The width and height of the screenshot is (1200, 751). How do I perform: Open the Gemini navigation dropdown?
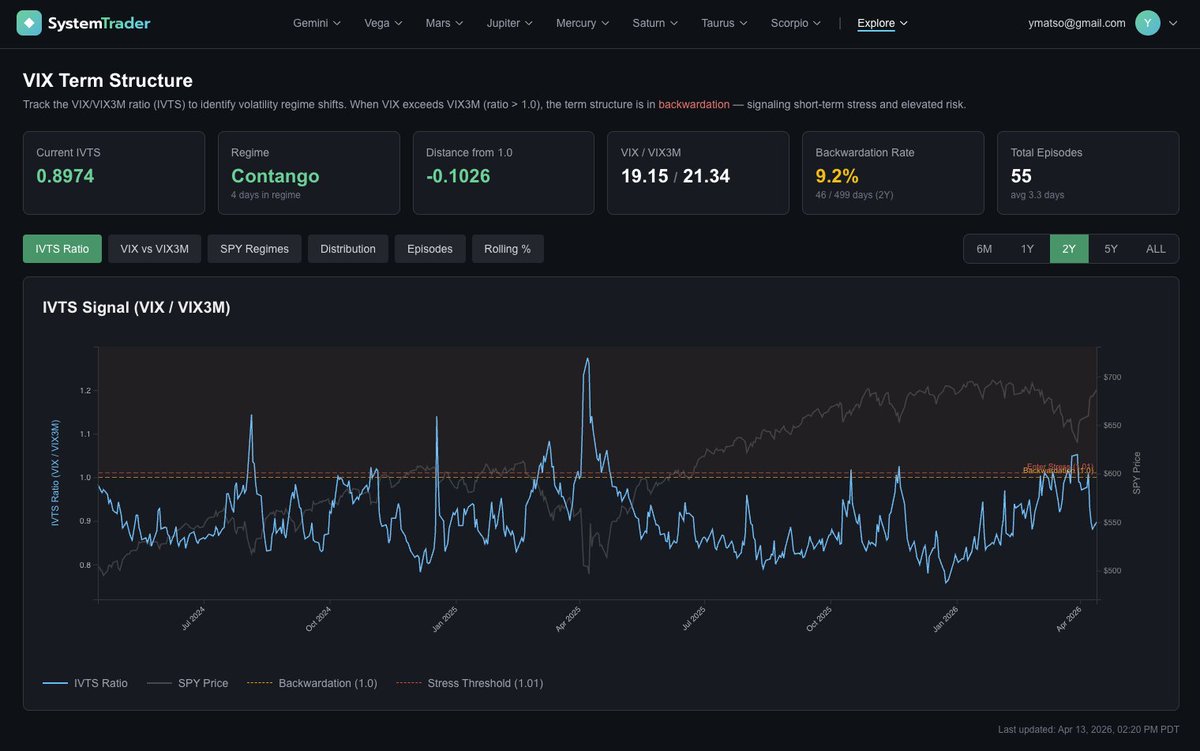tap(316, 22)
